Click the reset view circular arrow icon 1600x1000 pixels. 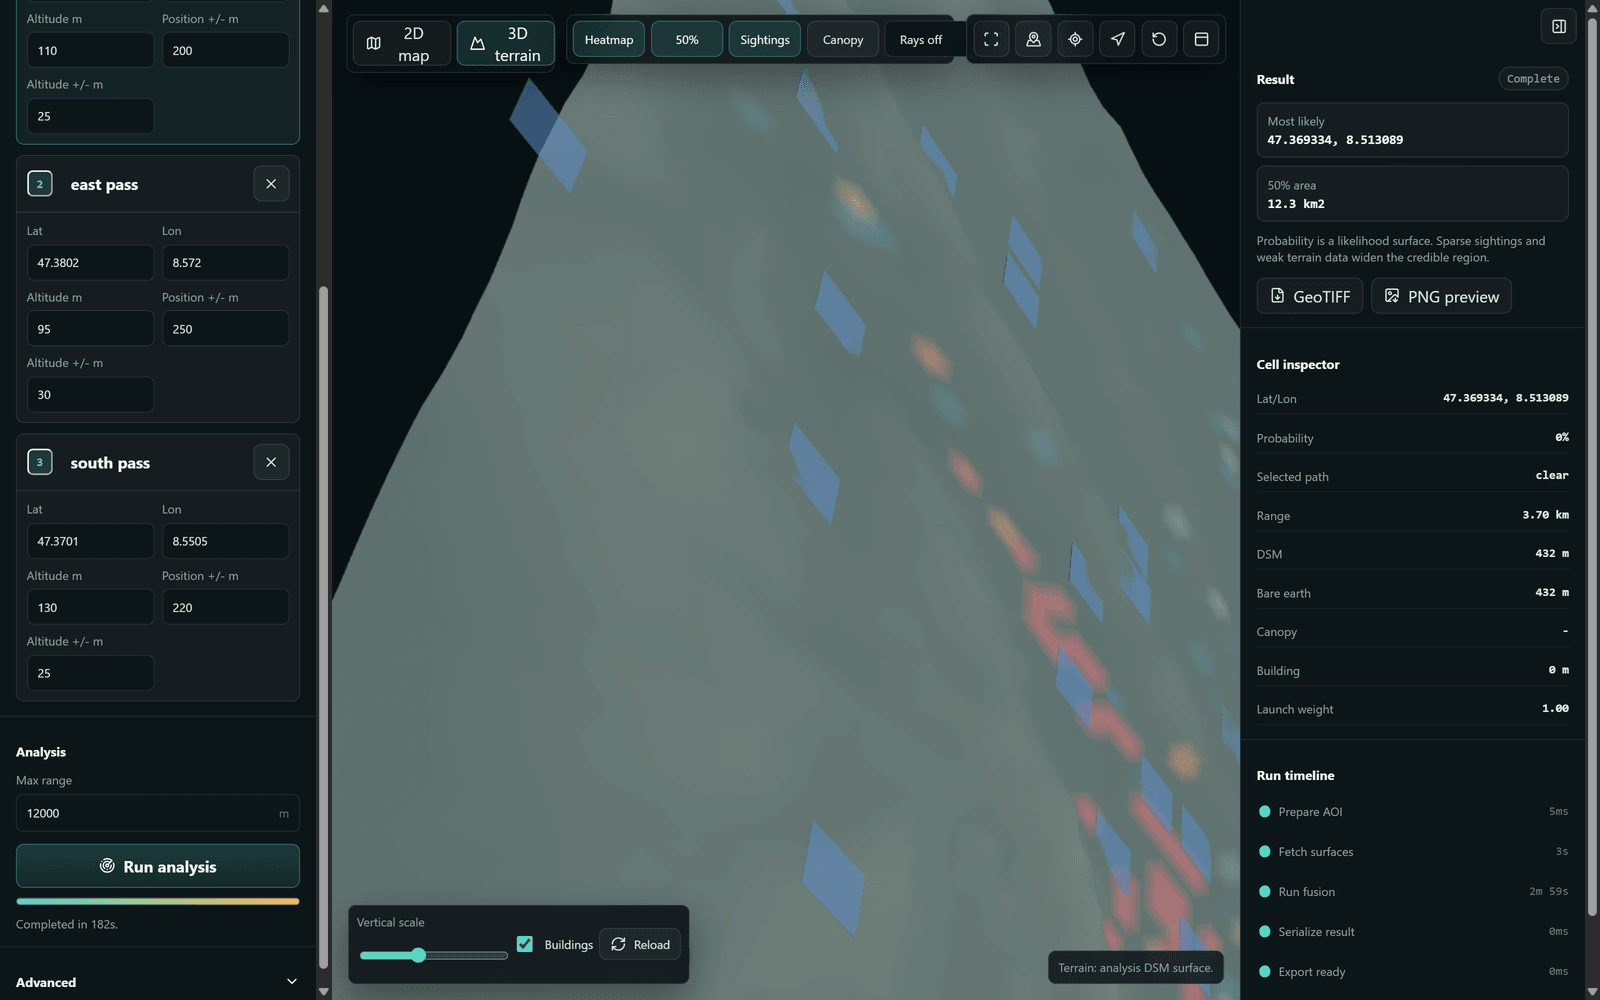point(1159,39)
